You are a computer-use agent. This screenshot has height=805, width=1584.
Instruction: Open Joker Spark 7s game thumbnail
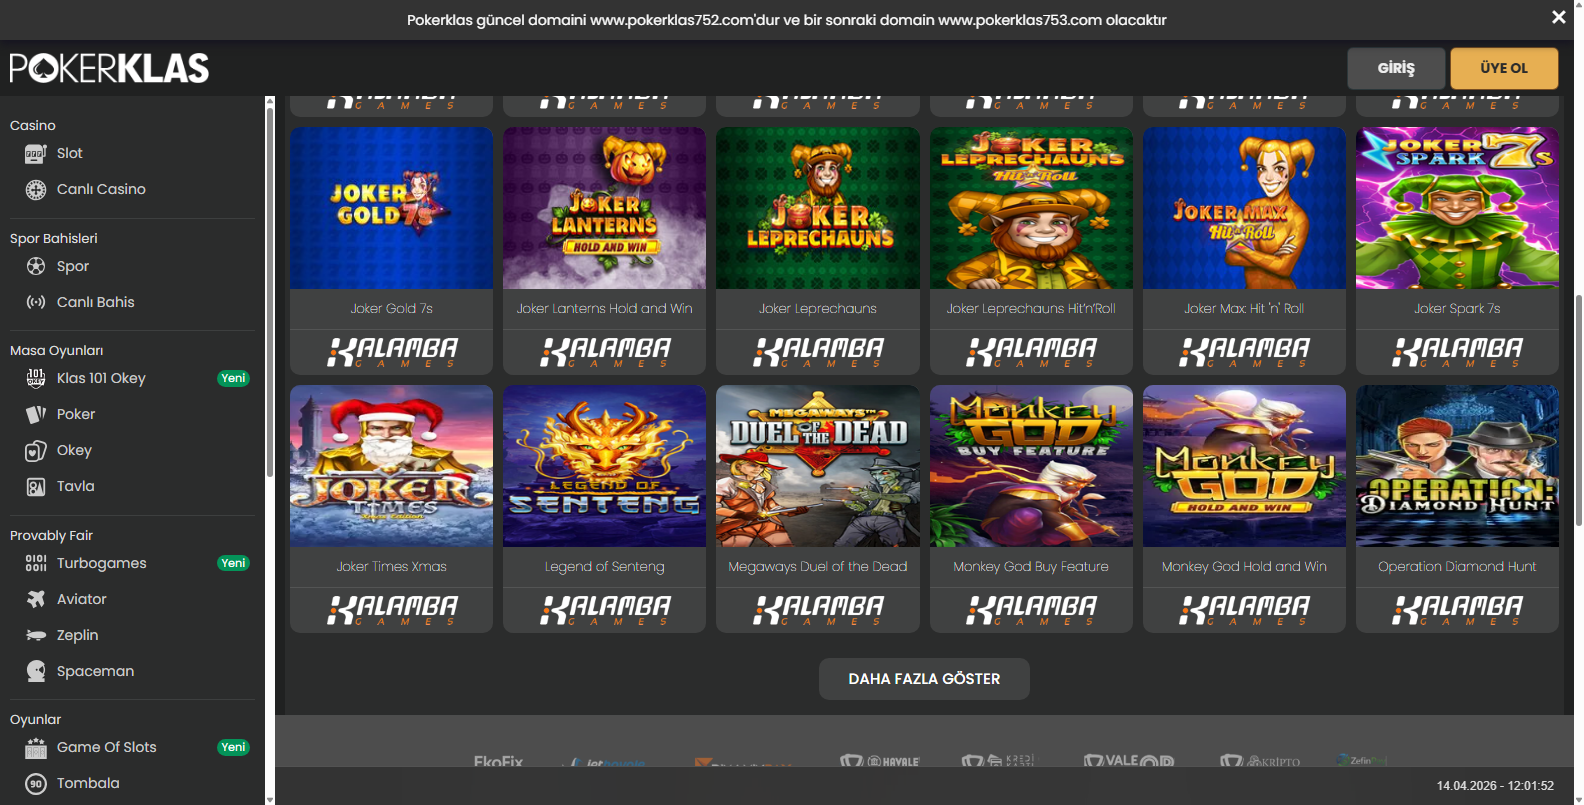[1457, 208]
